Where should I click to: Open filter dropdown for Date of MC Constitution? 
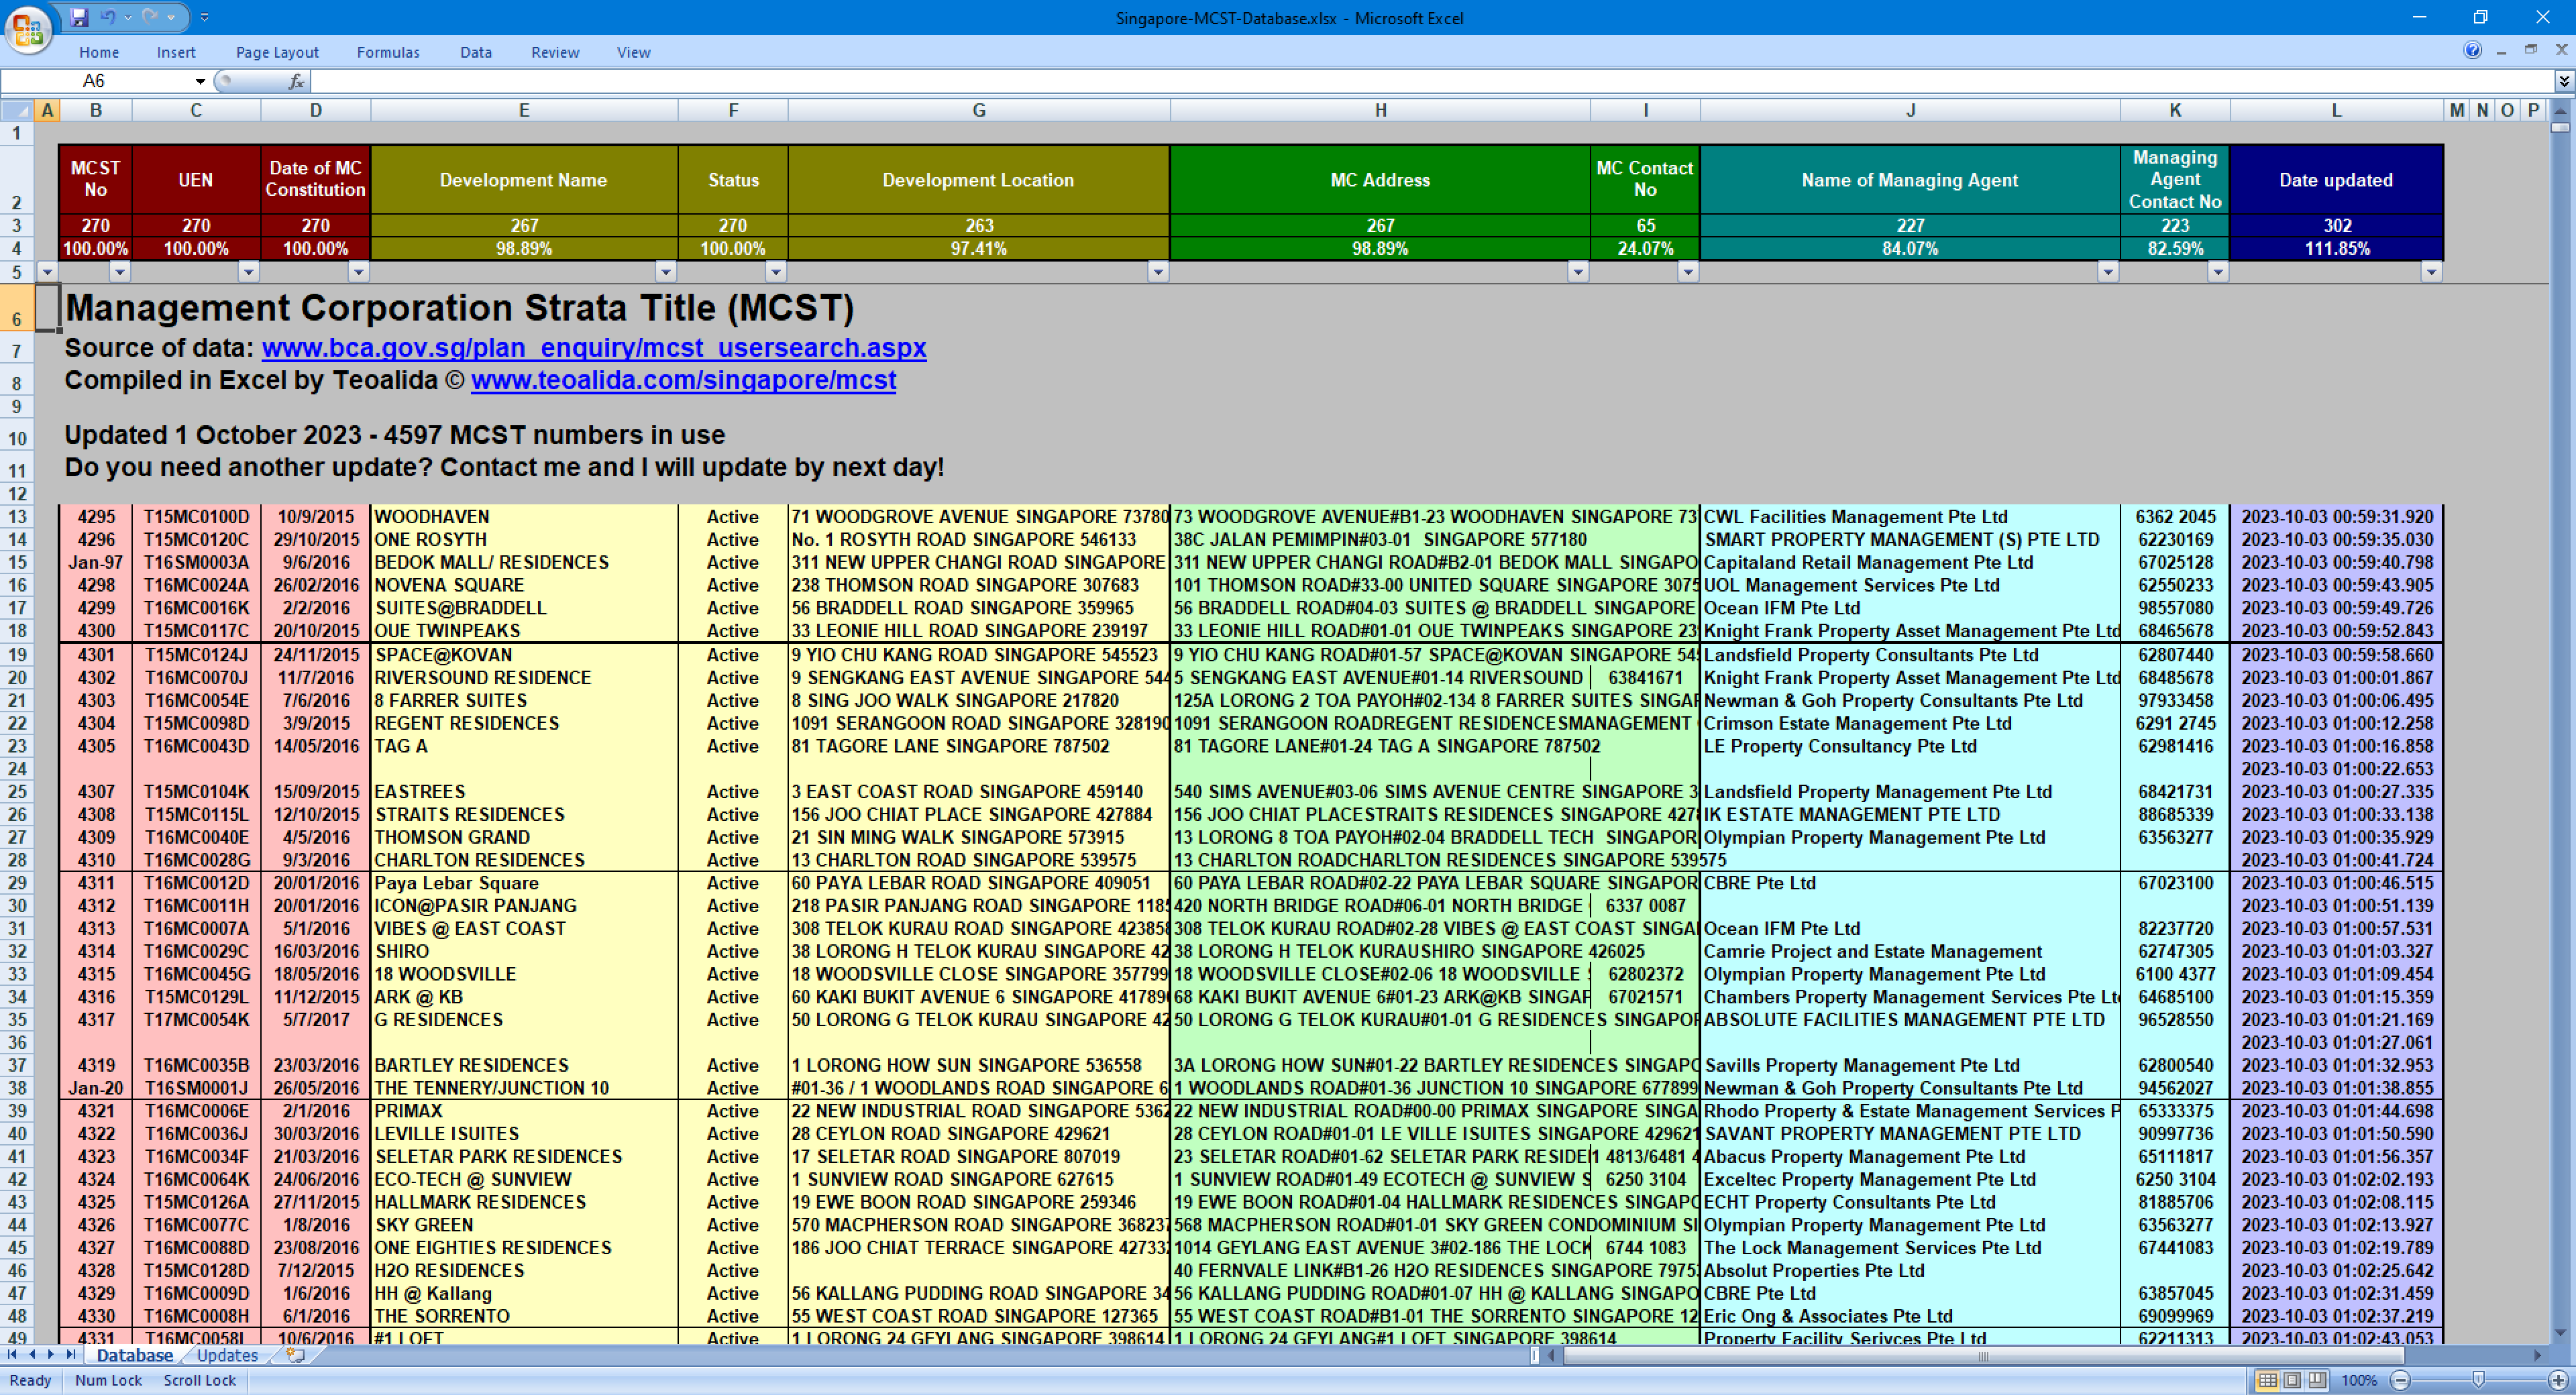(x=359, y=271)
